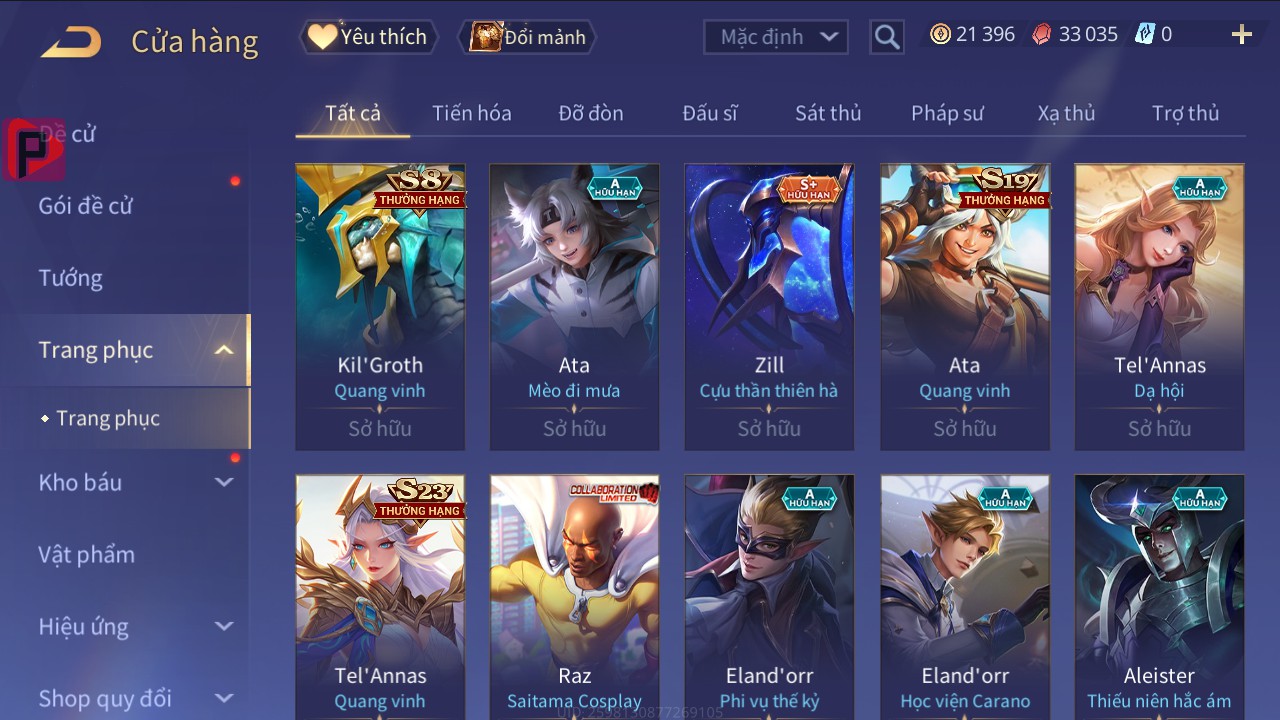Tap the golden back arrow icon
The image size is (1280, 720).
(71, 42)
